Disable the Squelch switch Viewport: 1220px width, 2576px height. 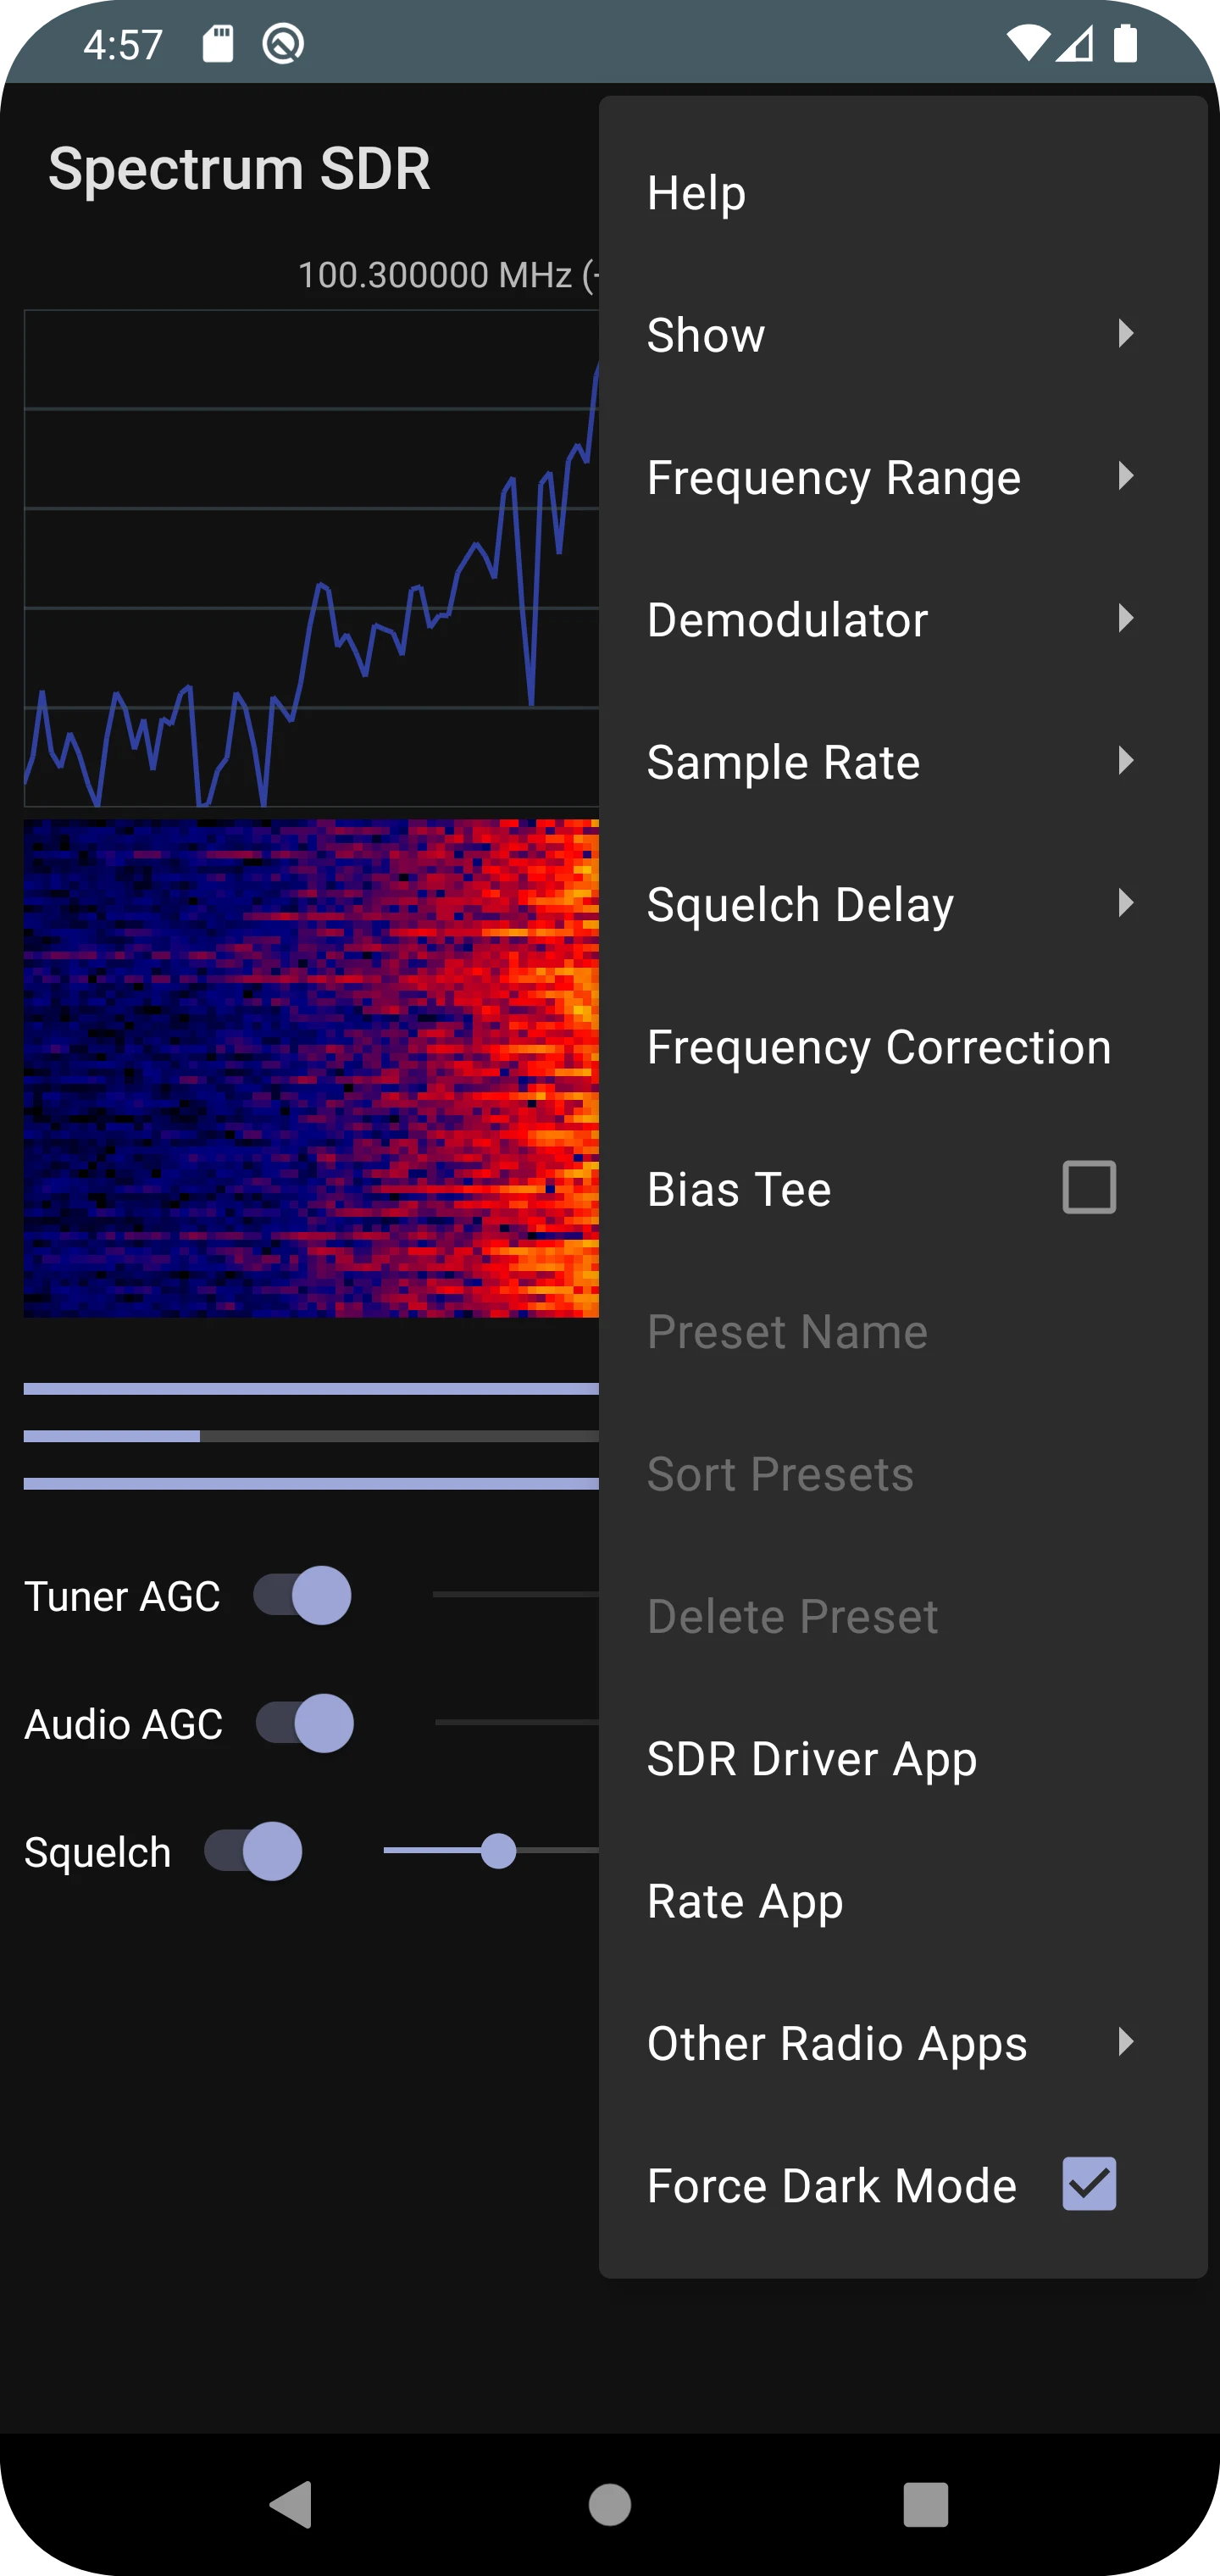pos(253,1851)
